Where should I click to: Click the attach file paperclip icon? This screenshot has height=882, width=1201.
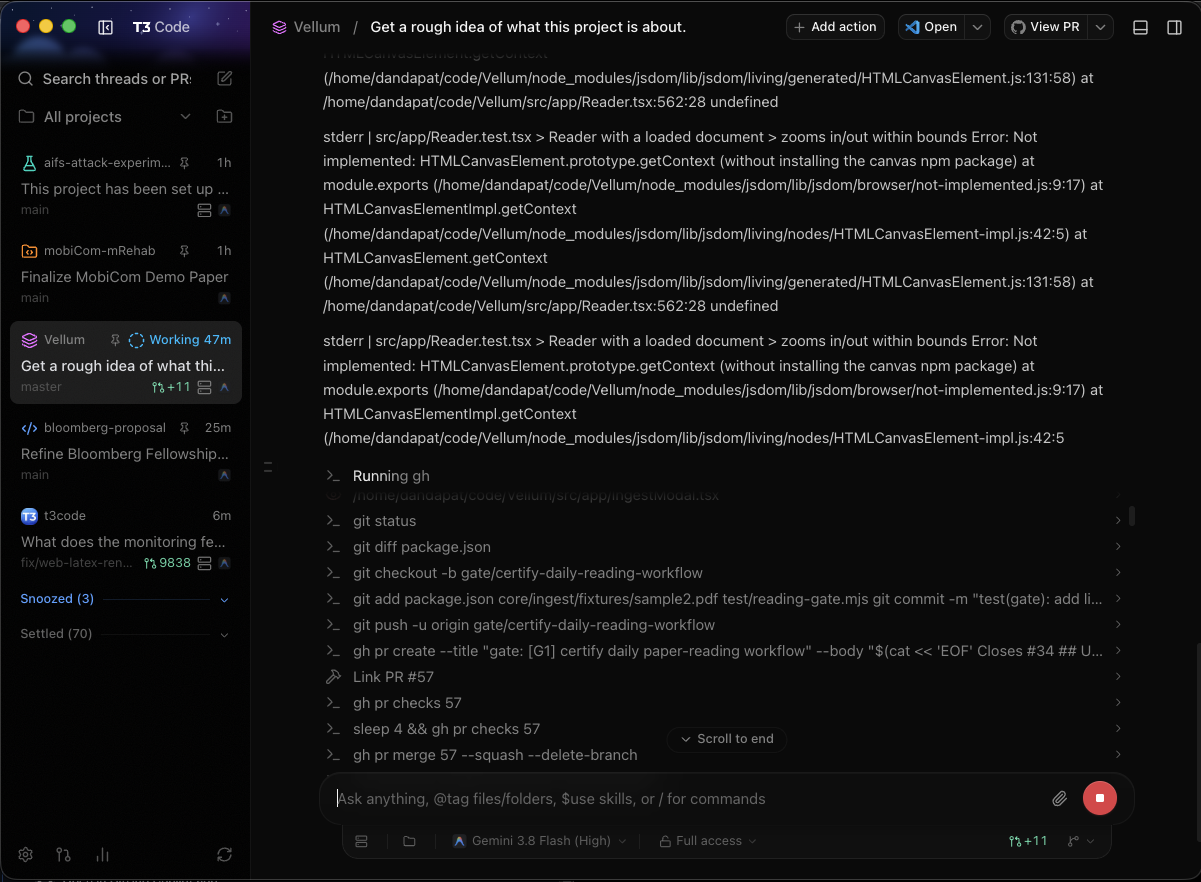(1059, 798)
